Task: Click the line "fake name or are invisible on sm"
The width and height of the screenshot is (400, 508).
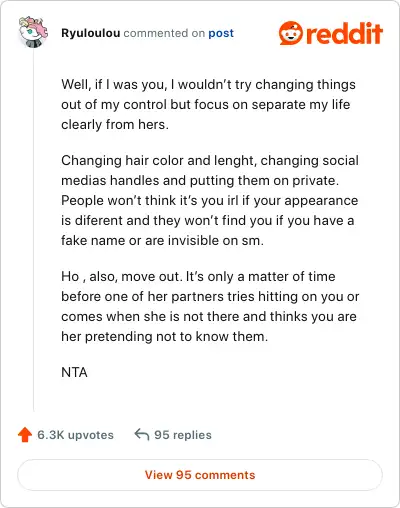Action: [162, 240]
